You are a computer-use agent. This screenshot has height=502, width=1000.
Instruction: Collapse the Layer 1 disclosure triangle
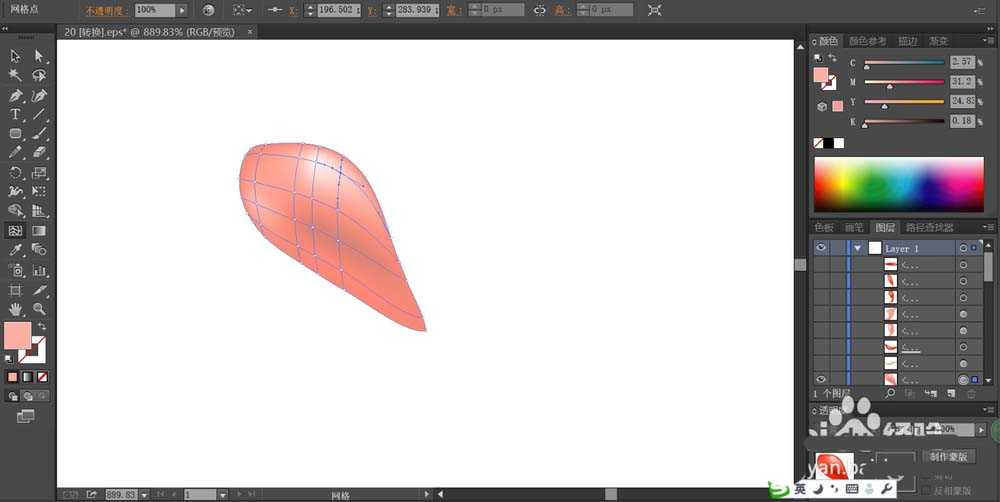tap(857, 248)
